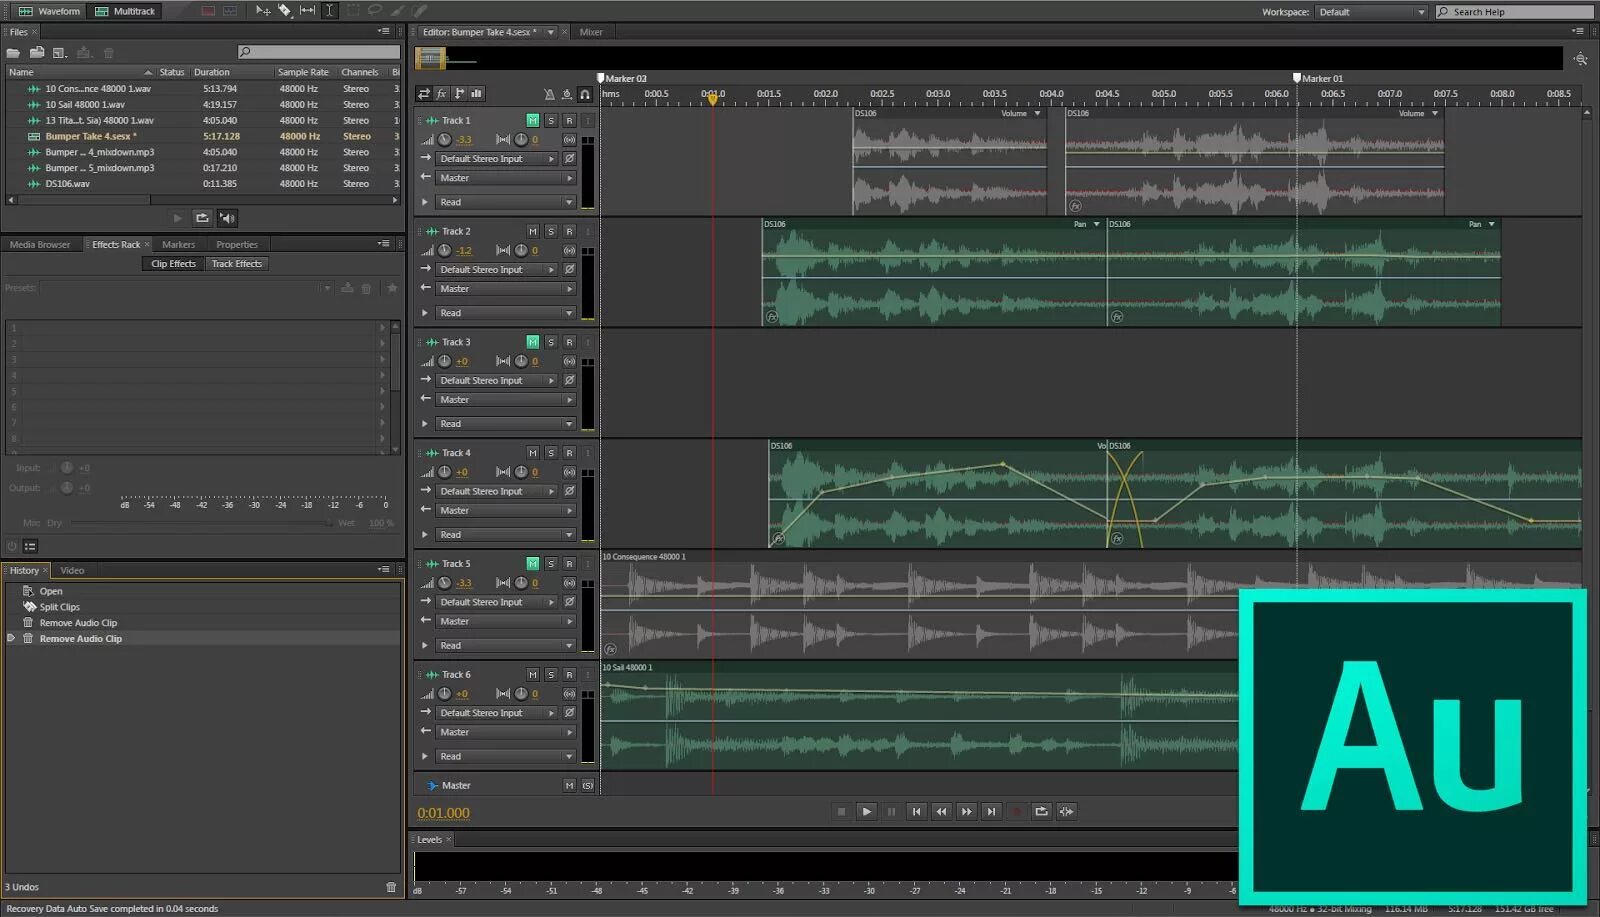Click the Files panel horizontal scrollbar
The height and width of the screenshot is (917, 1600).
click(x=202, y=200)
